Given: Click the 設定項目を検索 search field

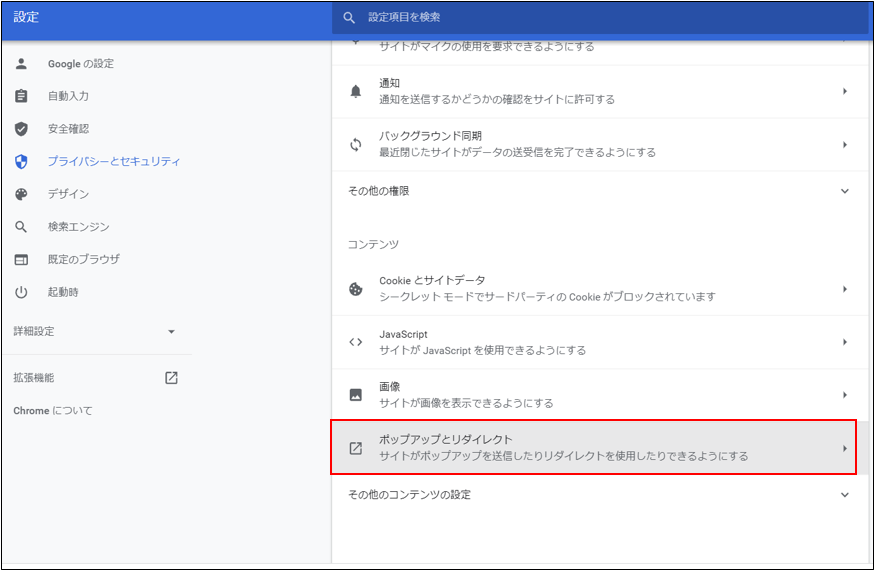Looking at the screenshot, I should click(x=600, y=18).
